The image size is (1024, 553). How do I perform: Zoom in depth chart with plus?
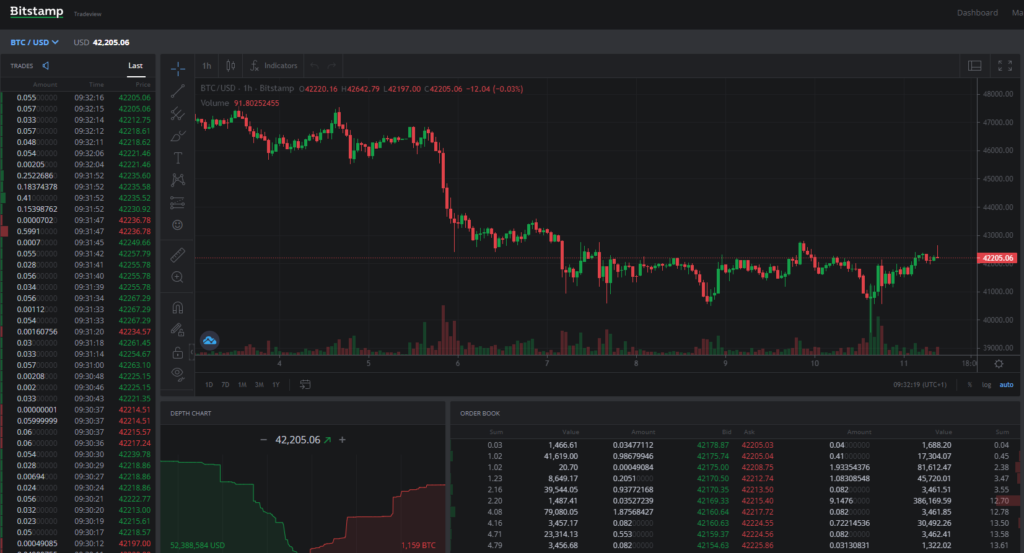point(342,440)
